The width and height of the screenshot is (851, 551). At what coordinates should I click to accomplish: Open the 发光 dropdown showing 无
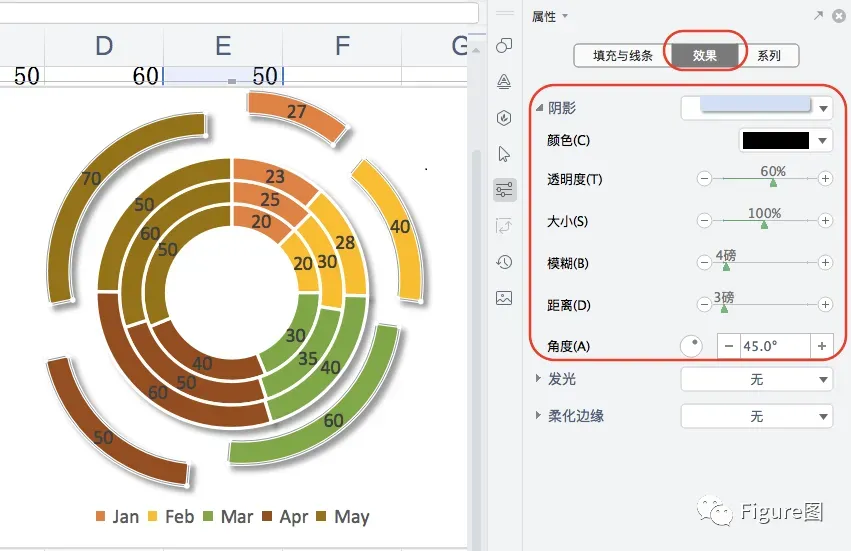pos(756,379)
